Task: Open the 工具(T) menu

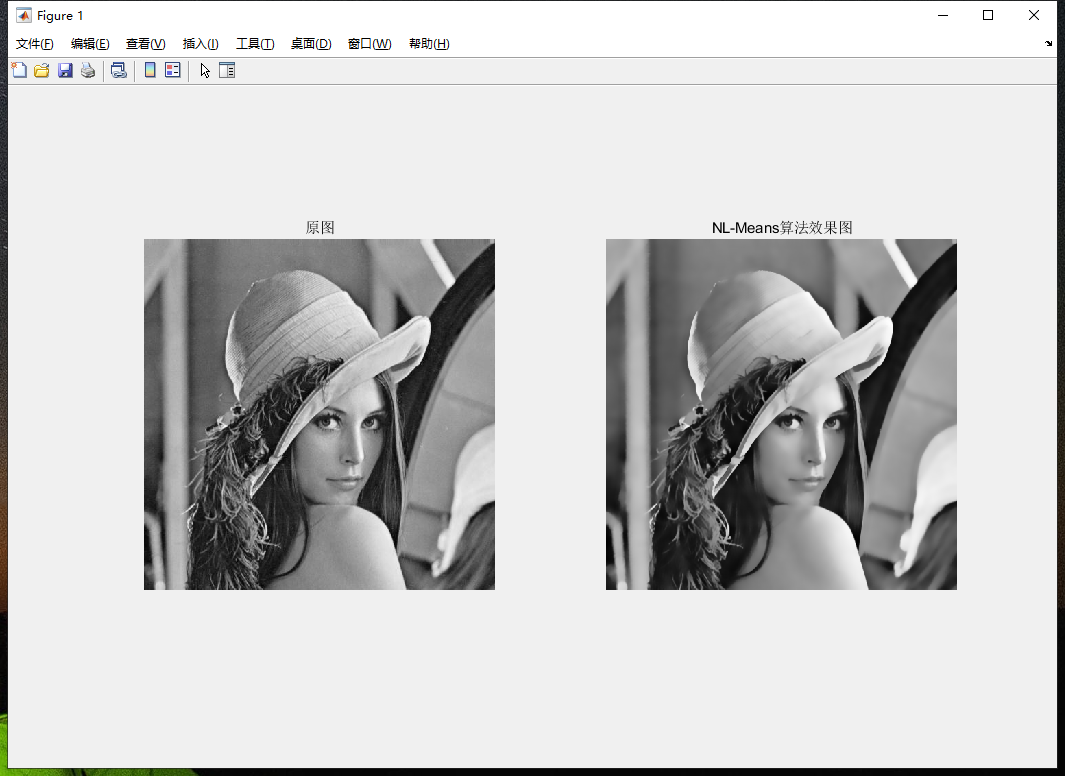Action: [255, 44]
